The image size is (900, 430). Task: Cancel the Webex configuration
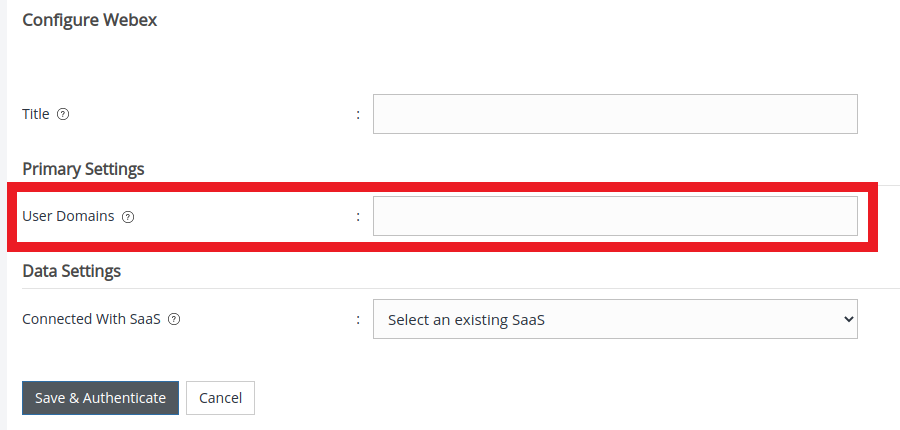(220, 398)
